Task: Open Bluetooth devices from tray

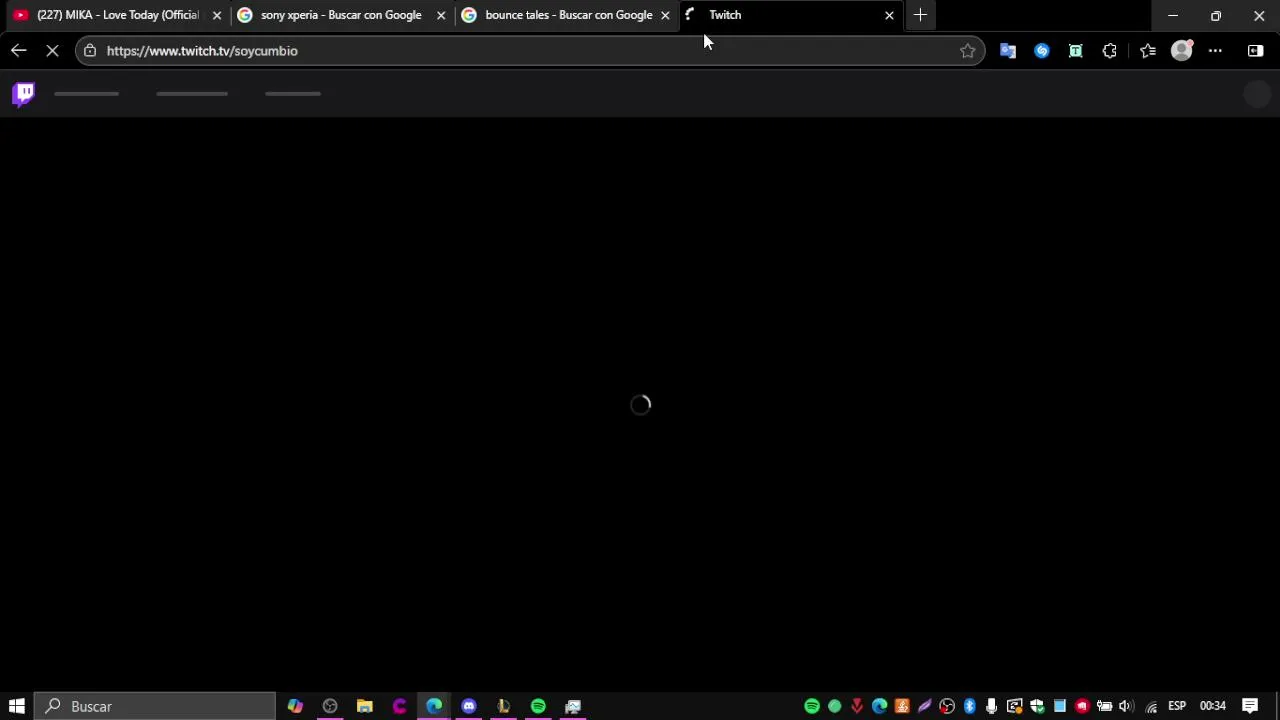Action: point(970,707)
